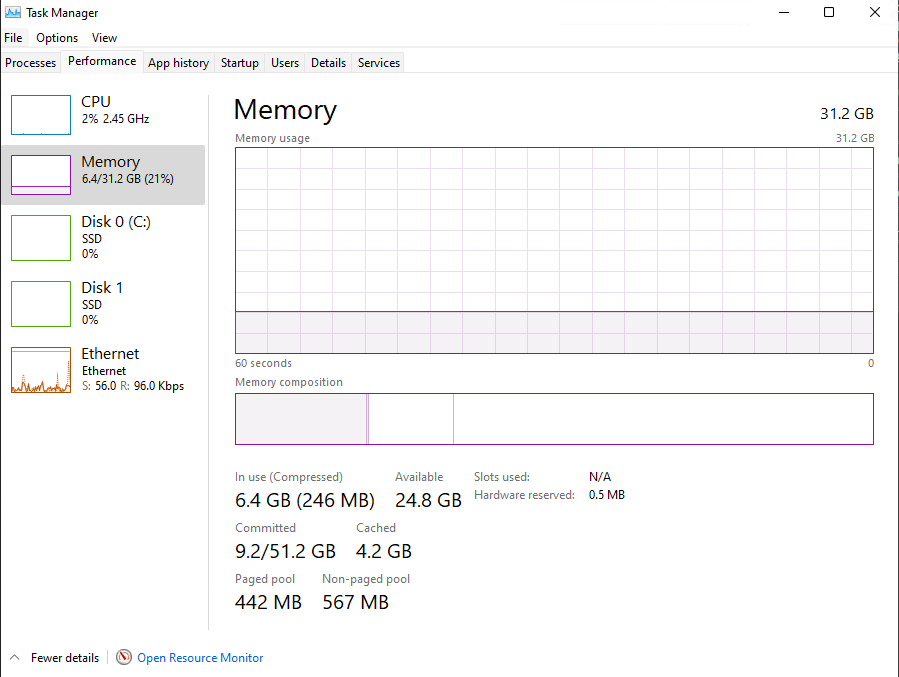Select the Disk 0 (C:) graph thumbnail
The width and height of the screenshot is (899, 677).
point(41,237)
